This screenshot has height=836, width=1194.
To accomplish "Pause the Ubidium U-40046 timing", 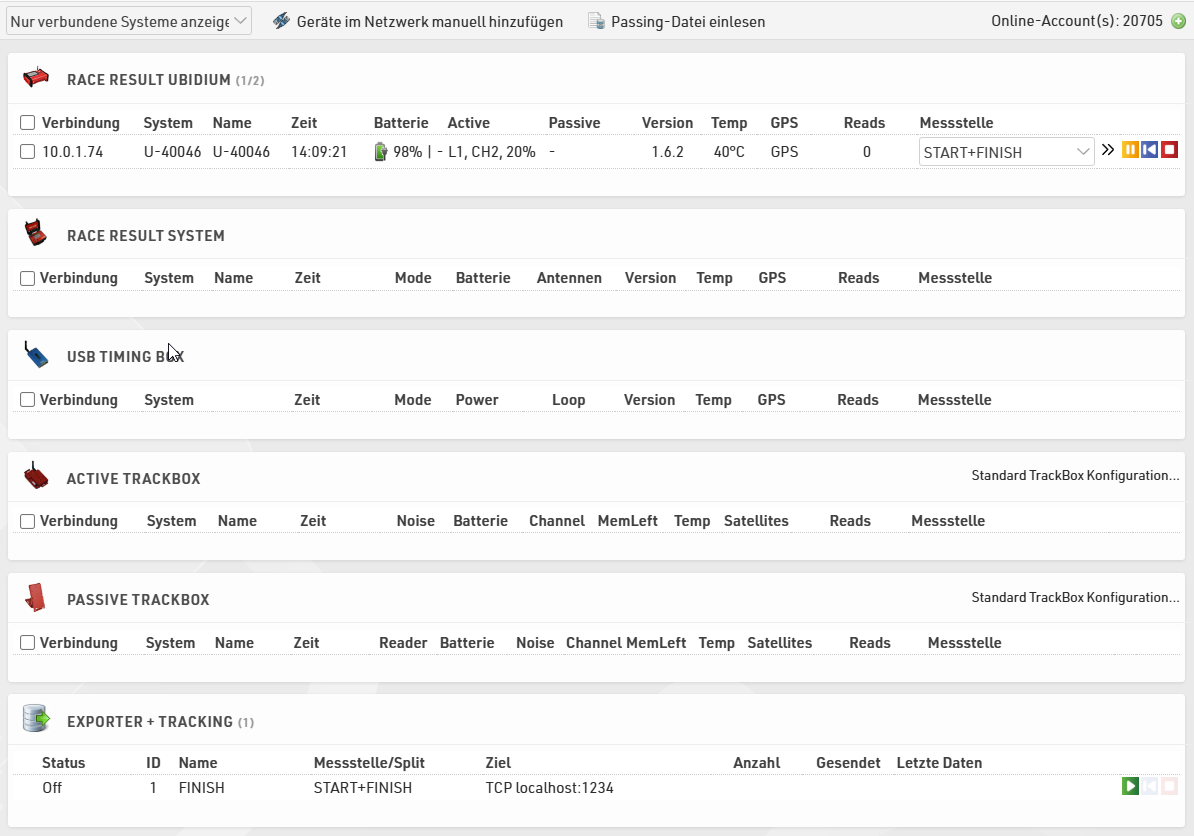I will click(x=1130, y=150).
